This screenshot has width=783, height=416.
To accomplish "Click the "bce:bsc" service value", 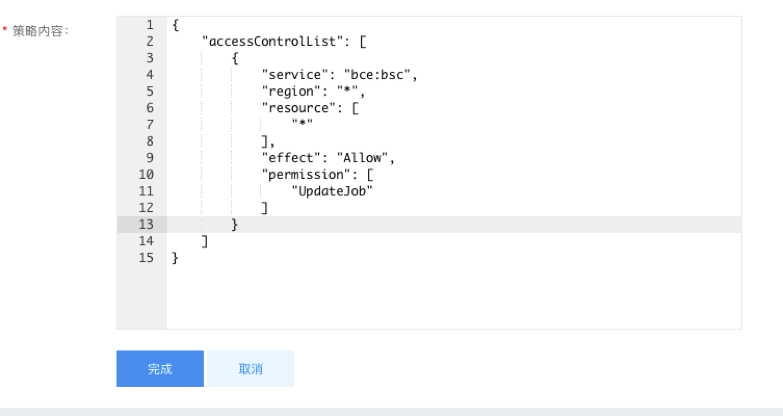I will pyautogui.click(x=377, y=75).
